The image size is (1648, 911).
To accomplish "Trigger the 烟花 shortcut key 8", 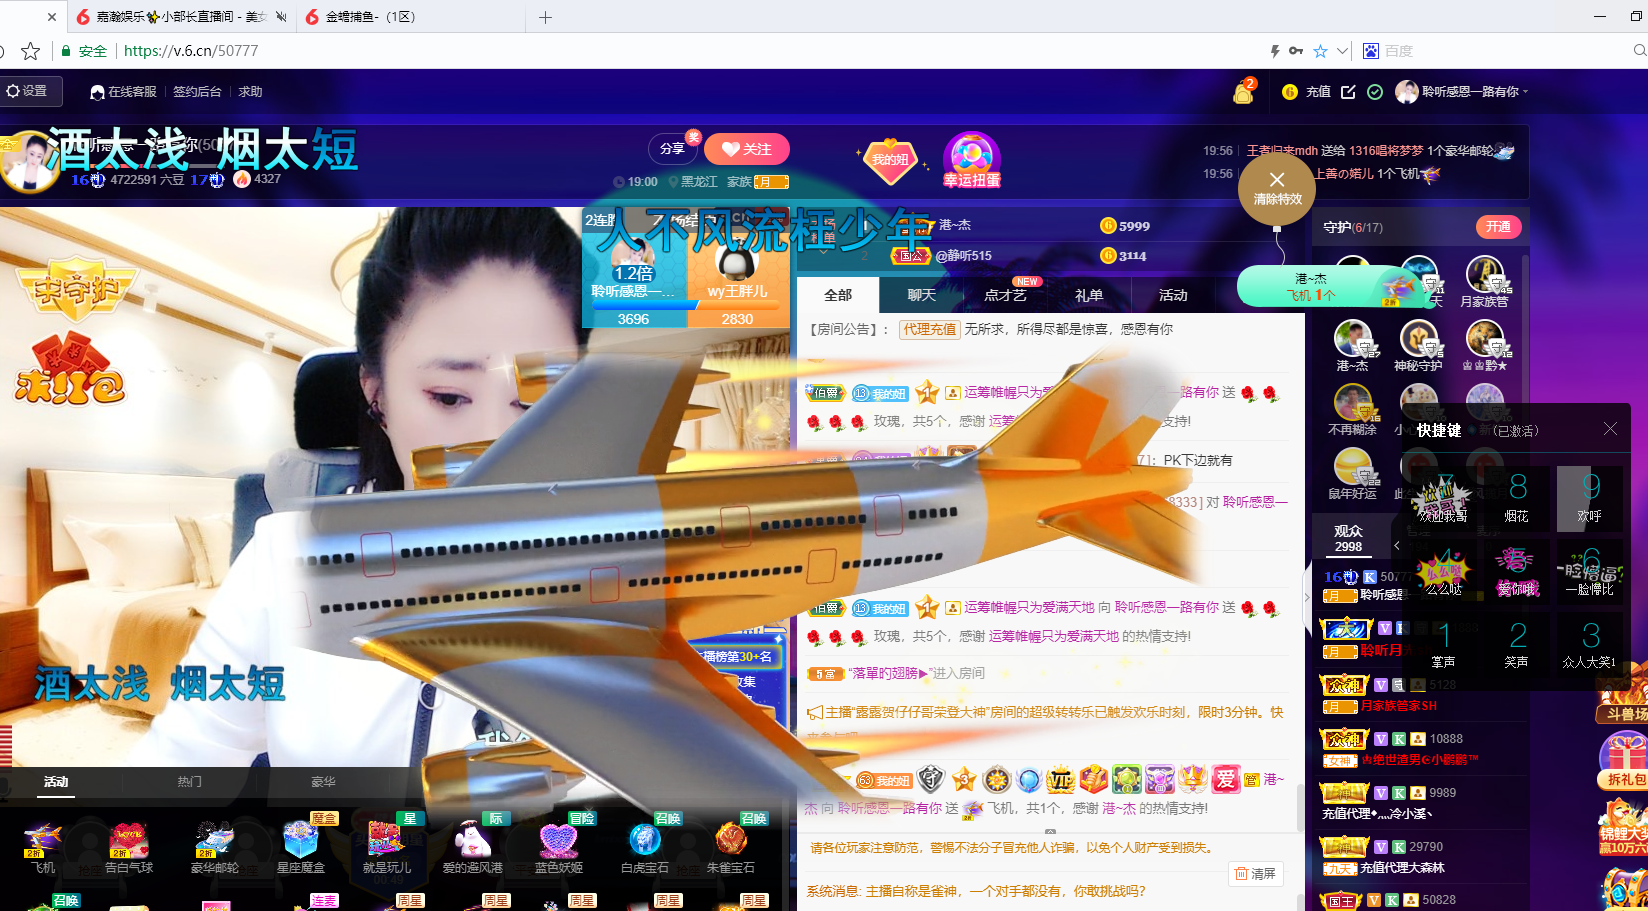I will [x=1517, y=497].
